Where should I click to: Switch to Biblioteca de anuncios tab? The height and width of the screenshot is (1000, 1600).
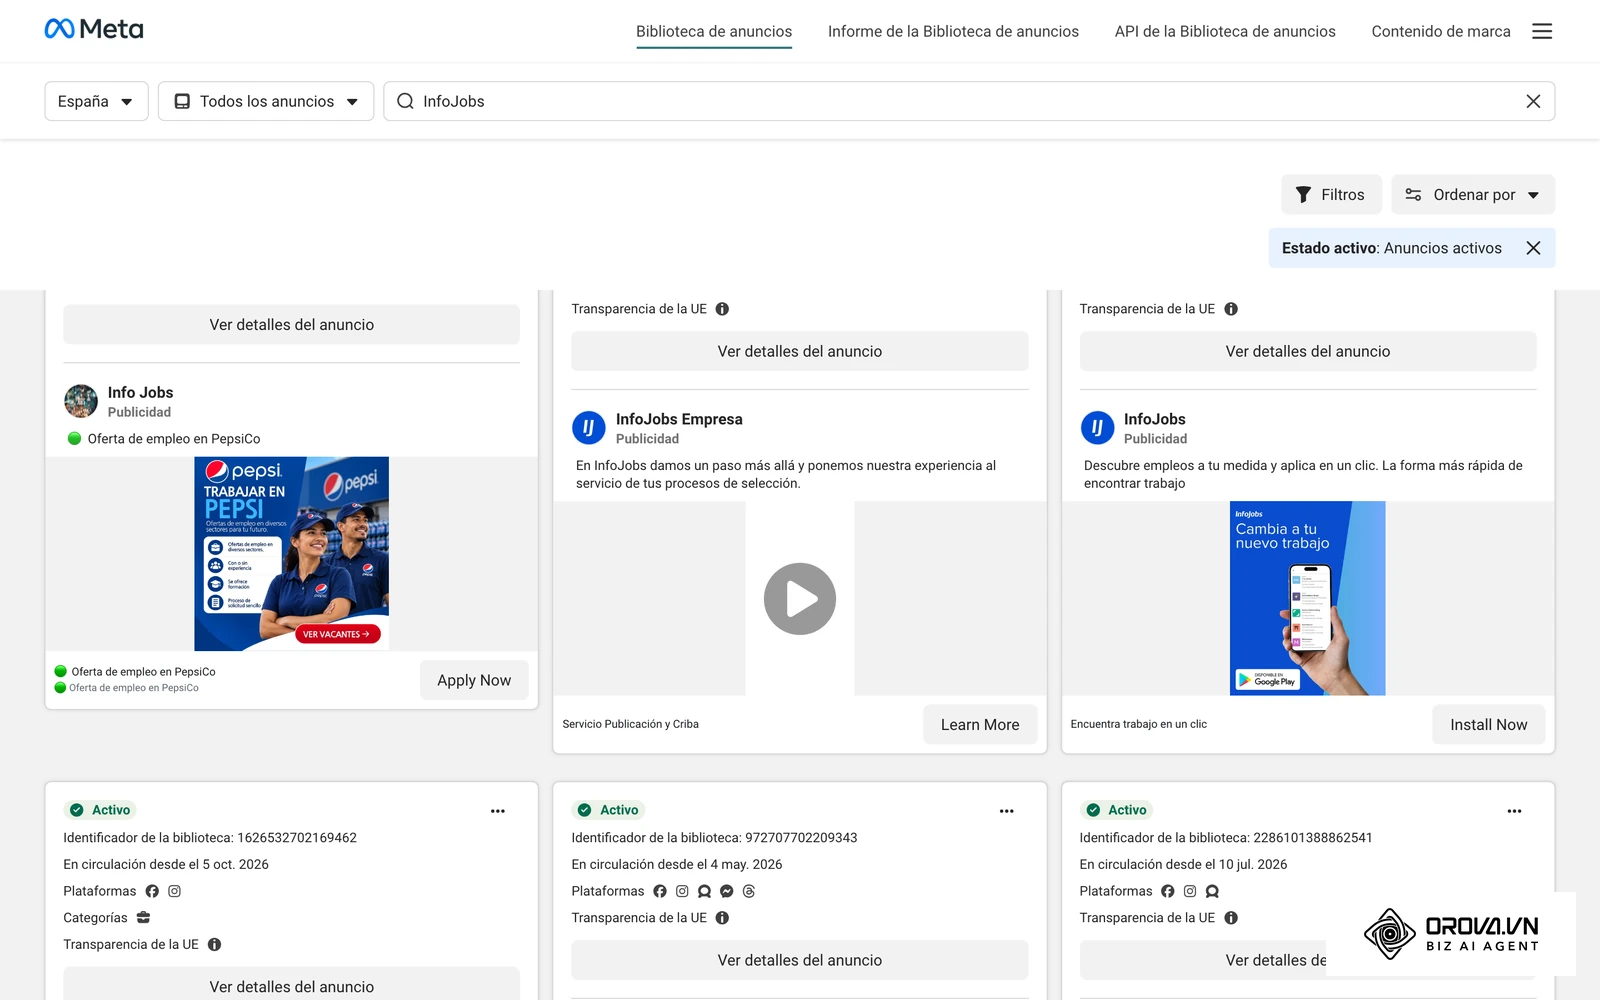[x=714, y=31]
